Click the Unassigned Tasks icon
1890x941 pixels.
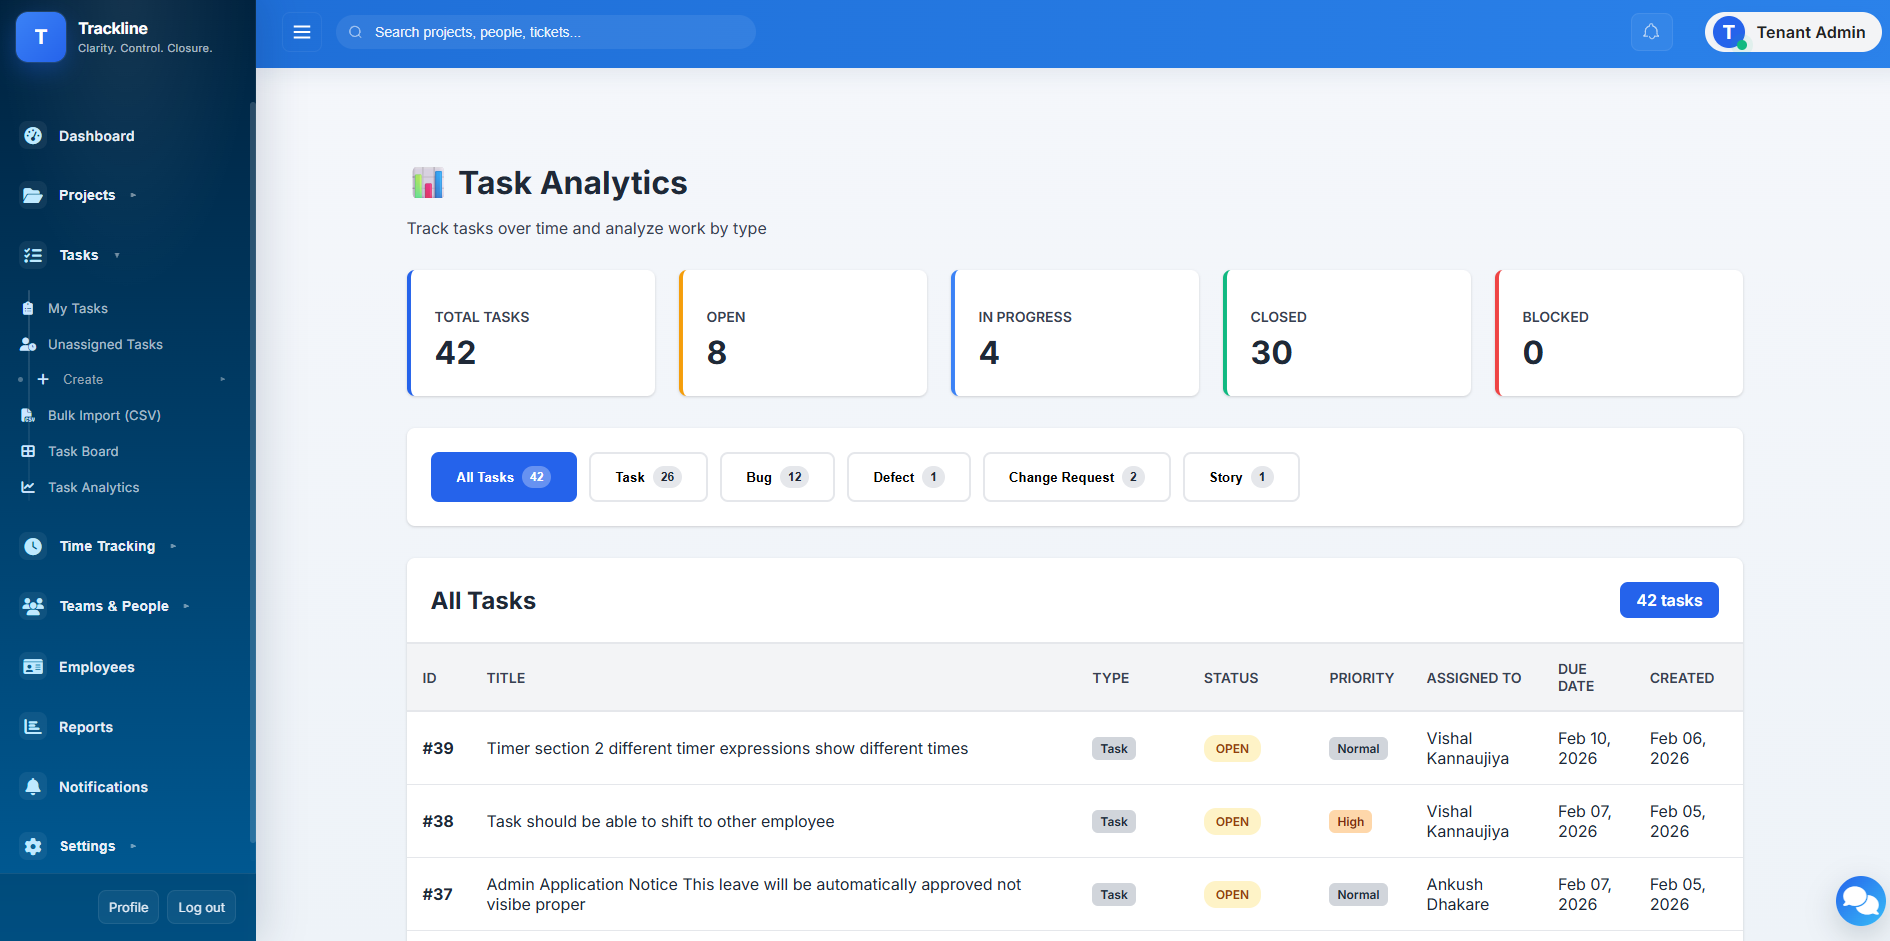(28, 344)
